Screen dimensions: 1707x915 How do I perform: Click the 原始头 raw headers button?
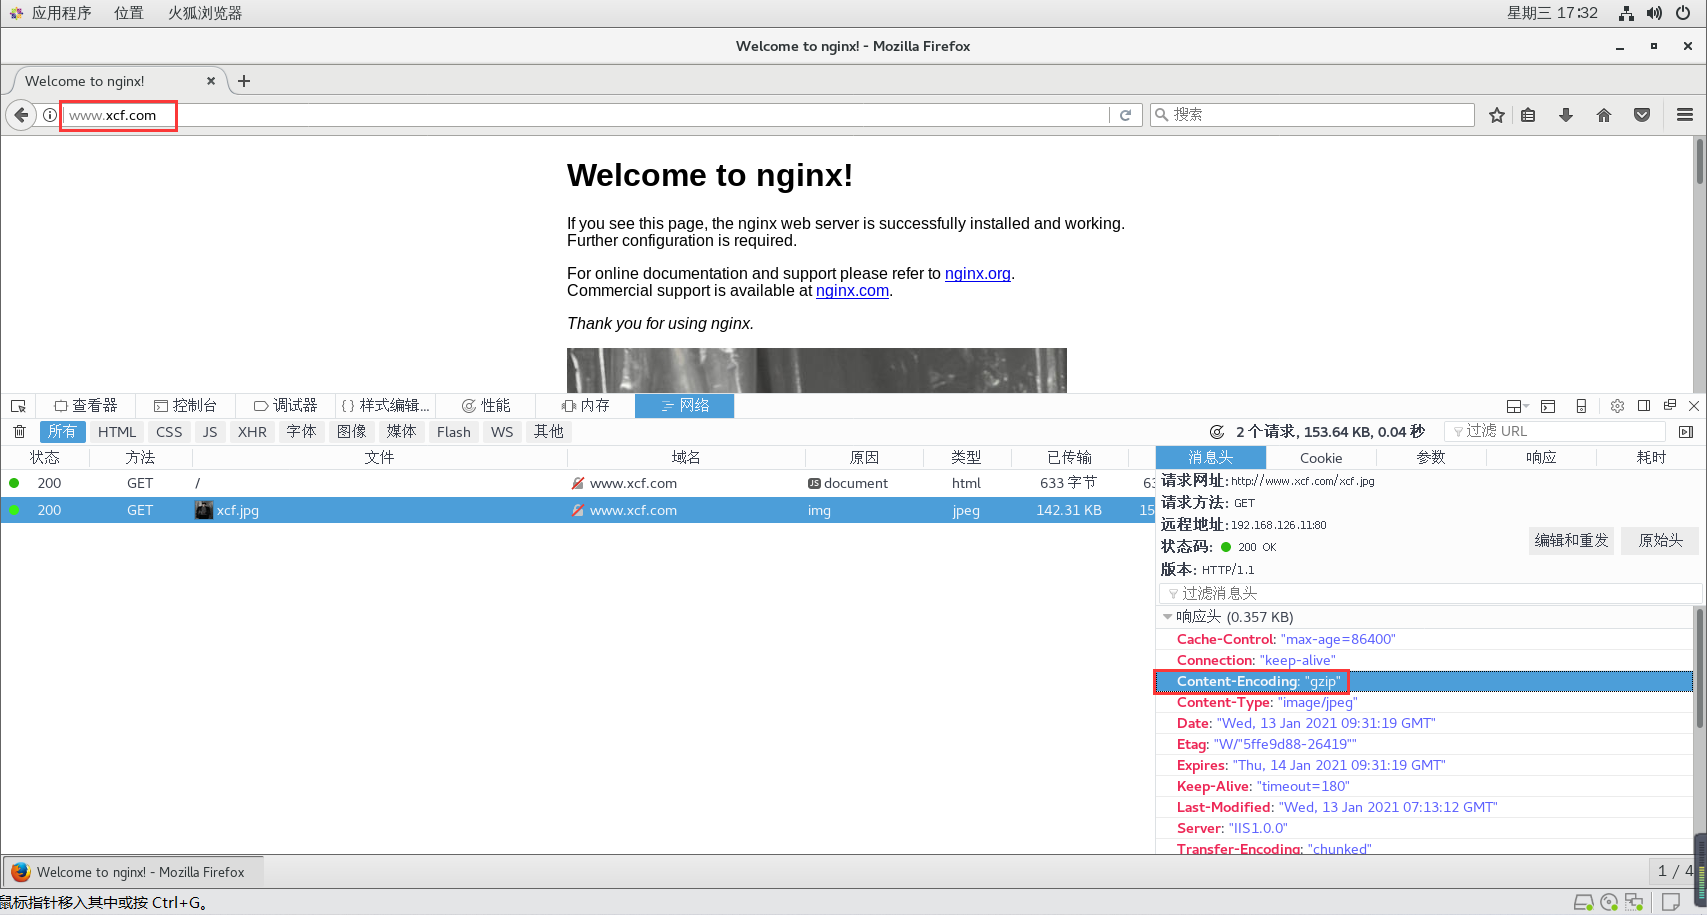1660,541
